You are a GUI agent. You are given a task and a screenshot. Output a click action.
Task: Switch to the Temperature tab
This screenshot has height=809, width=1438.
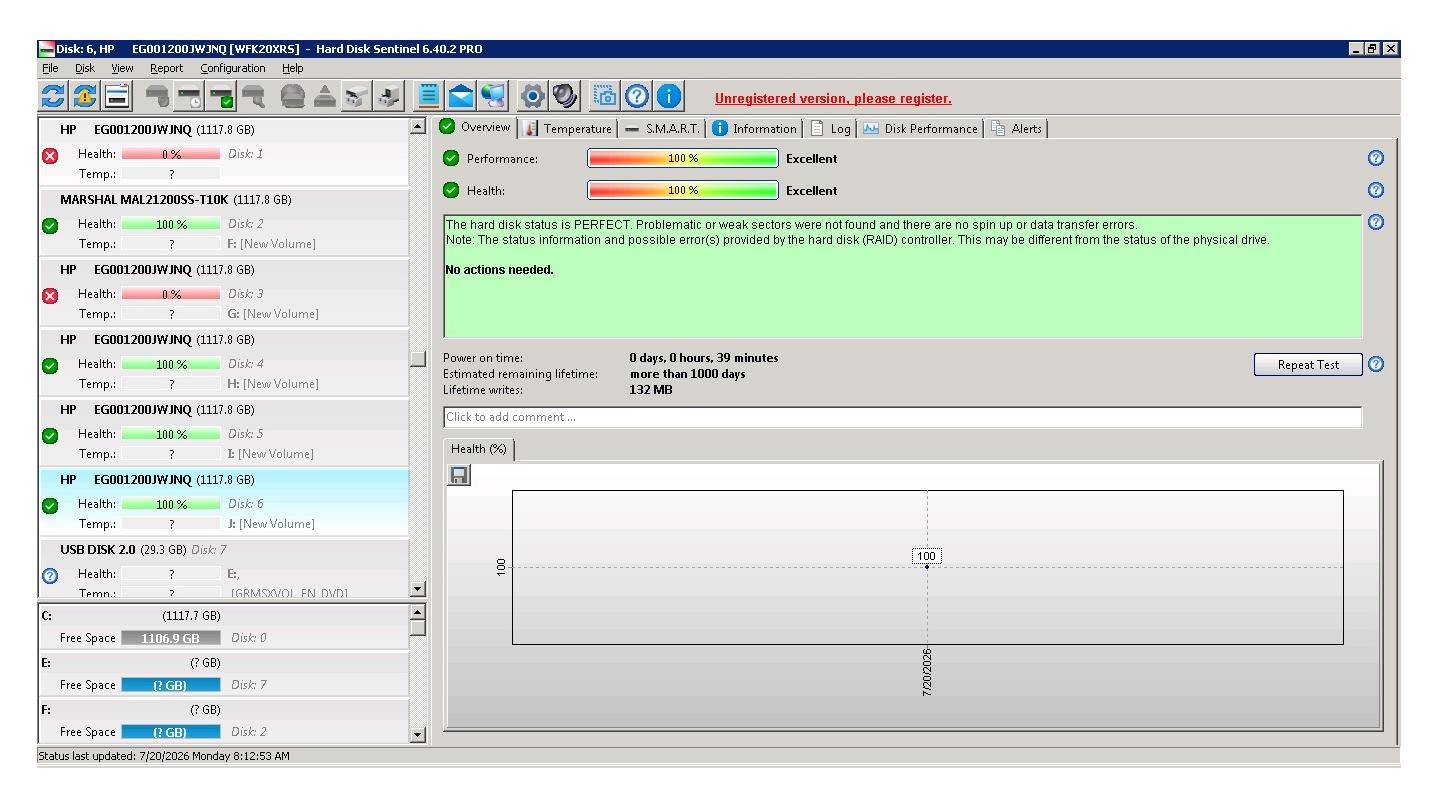pyautogui.click(x=567, y=128)
